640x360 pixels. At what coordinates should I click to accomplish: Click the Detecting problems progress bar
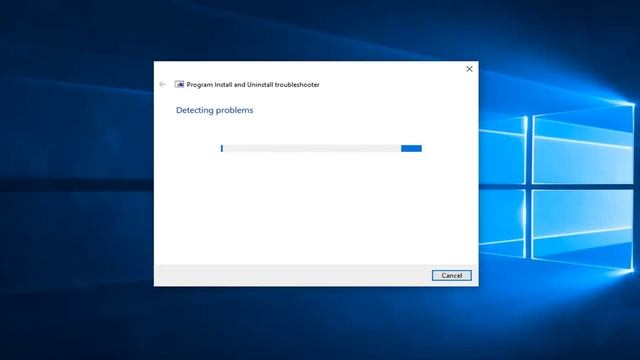pyautogui.click(x=321, y=149)
